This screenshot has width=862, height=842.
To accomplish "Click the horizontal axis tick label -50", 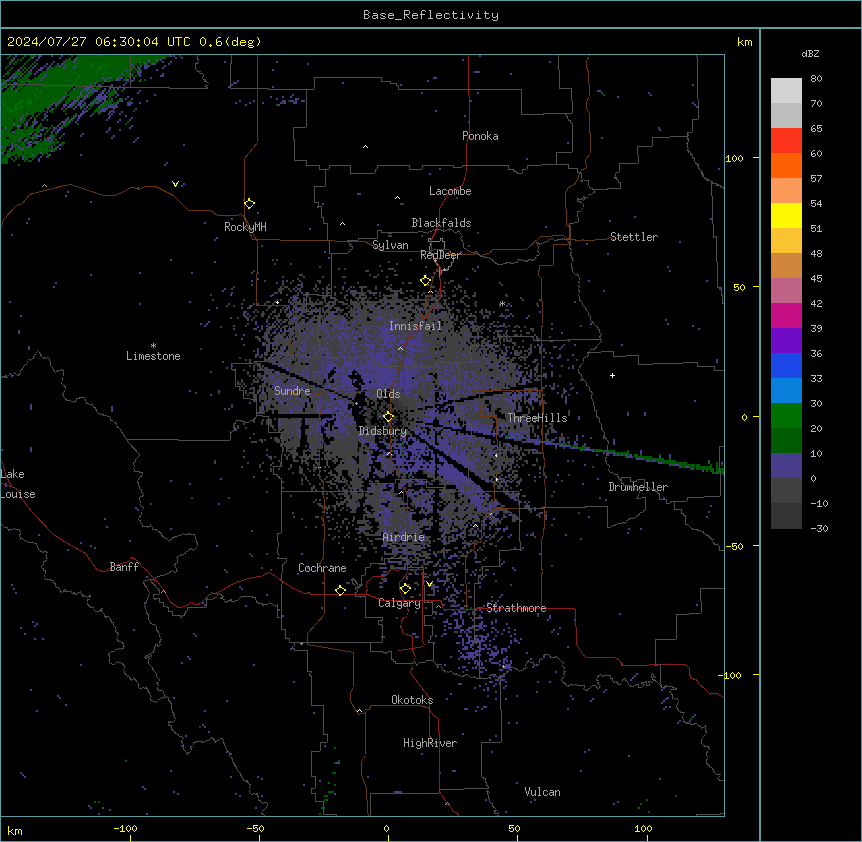I will pos(255,828).
